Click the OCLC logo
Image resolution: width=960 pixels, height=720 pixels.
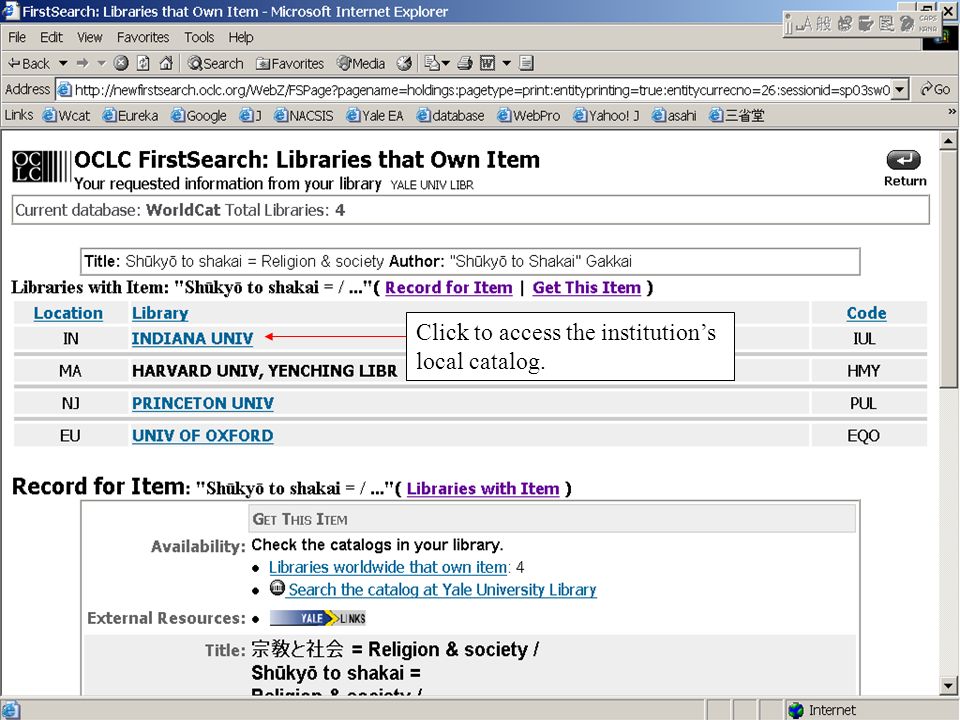pyautogui.click(x=41, y=166)
